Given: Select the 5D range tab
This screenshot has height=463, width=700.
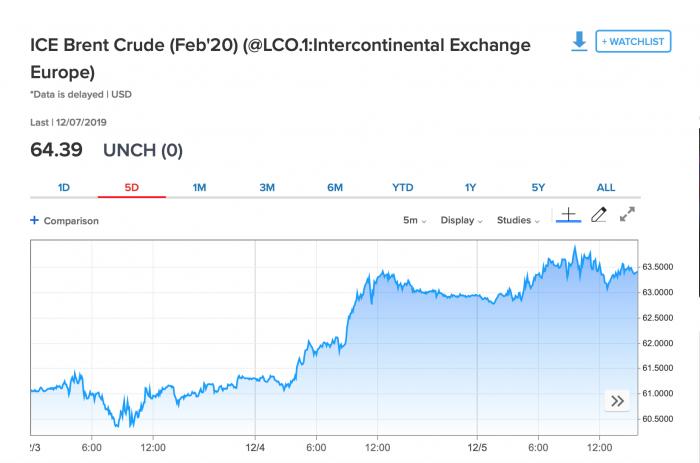Looking at the screenshot, I should tap(132, 187).
